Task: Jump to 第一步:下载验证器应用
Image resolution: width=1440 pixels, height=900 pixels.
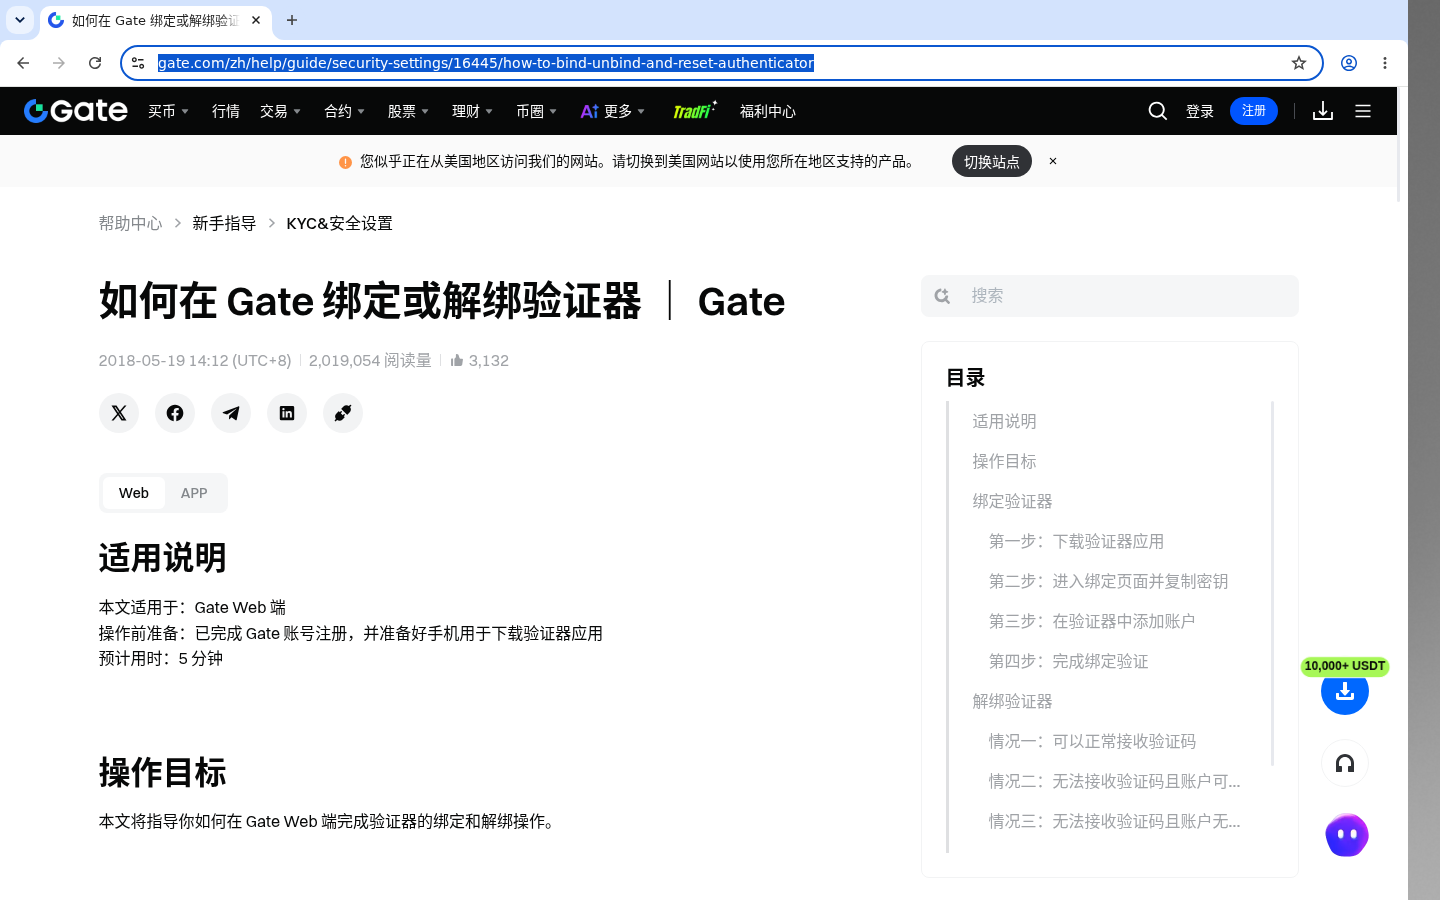Action: [x=1076, y=541]
